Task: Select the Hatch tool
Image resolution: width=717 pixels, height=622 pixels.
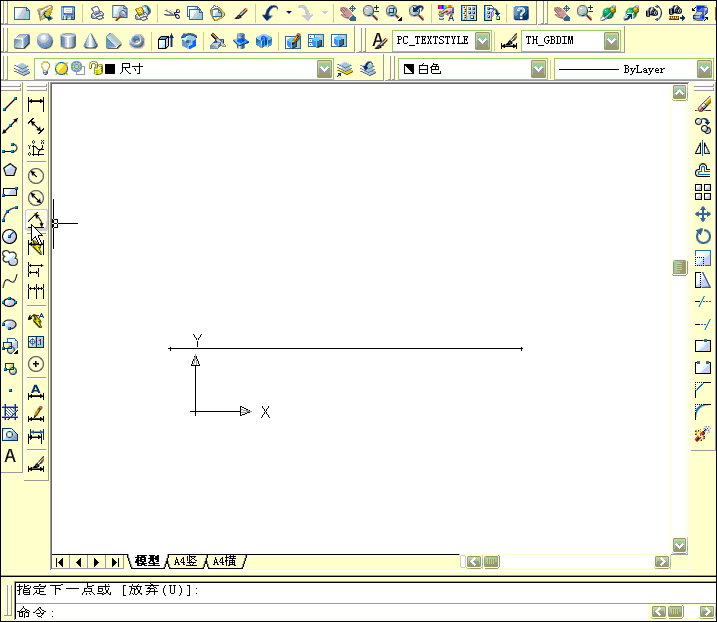Action: [10, 412]
